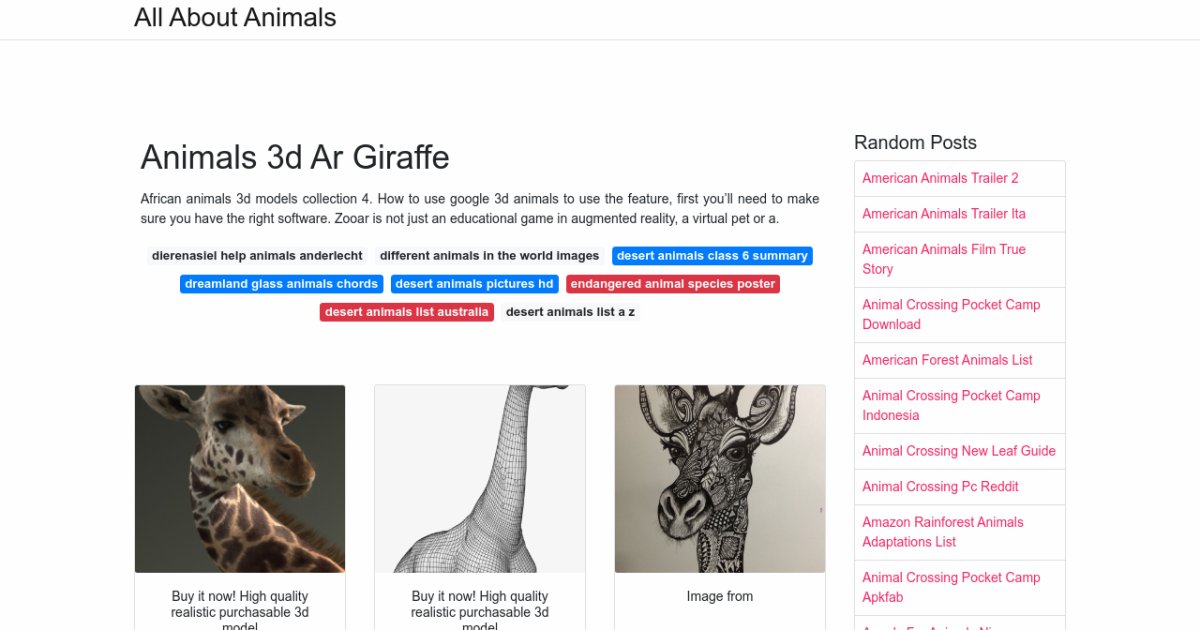Select 'different animals in the world images' tag
Viewport: 1200px width, 630px height.
tap(489, 256)
